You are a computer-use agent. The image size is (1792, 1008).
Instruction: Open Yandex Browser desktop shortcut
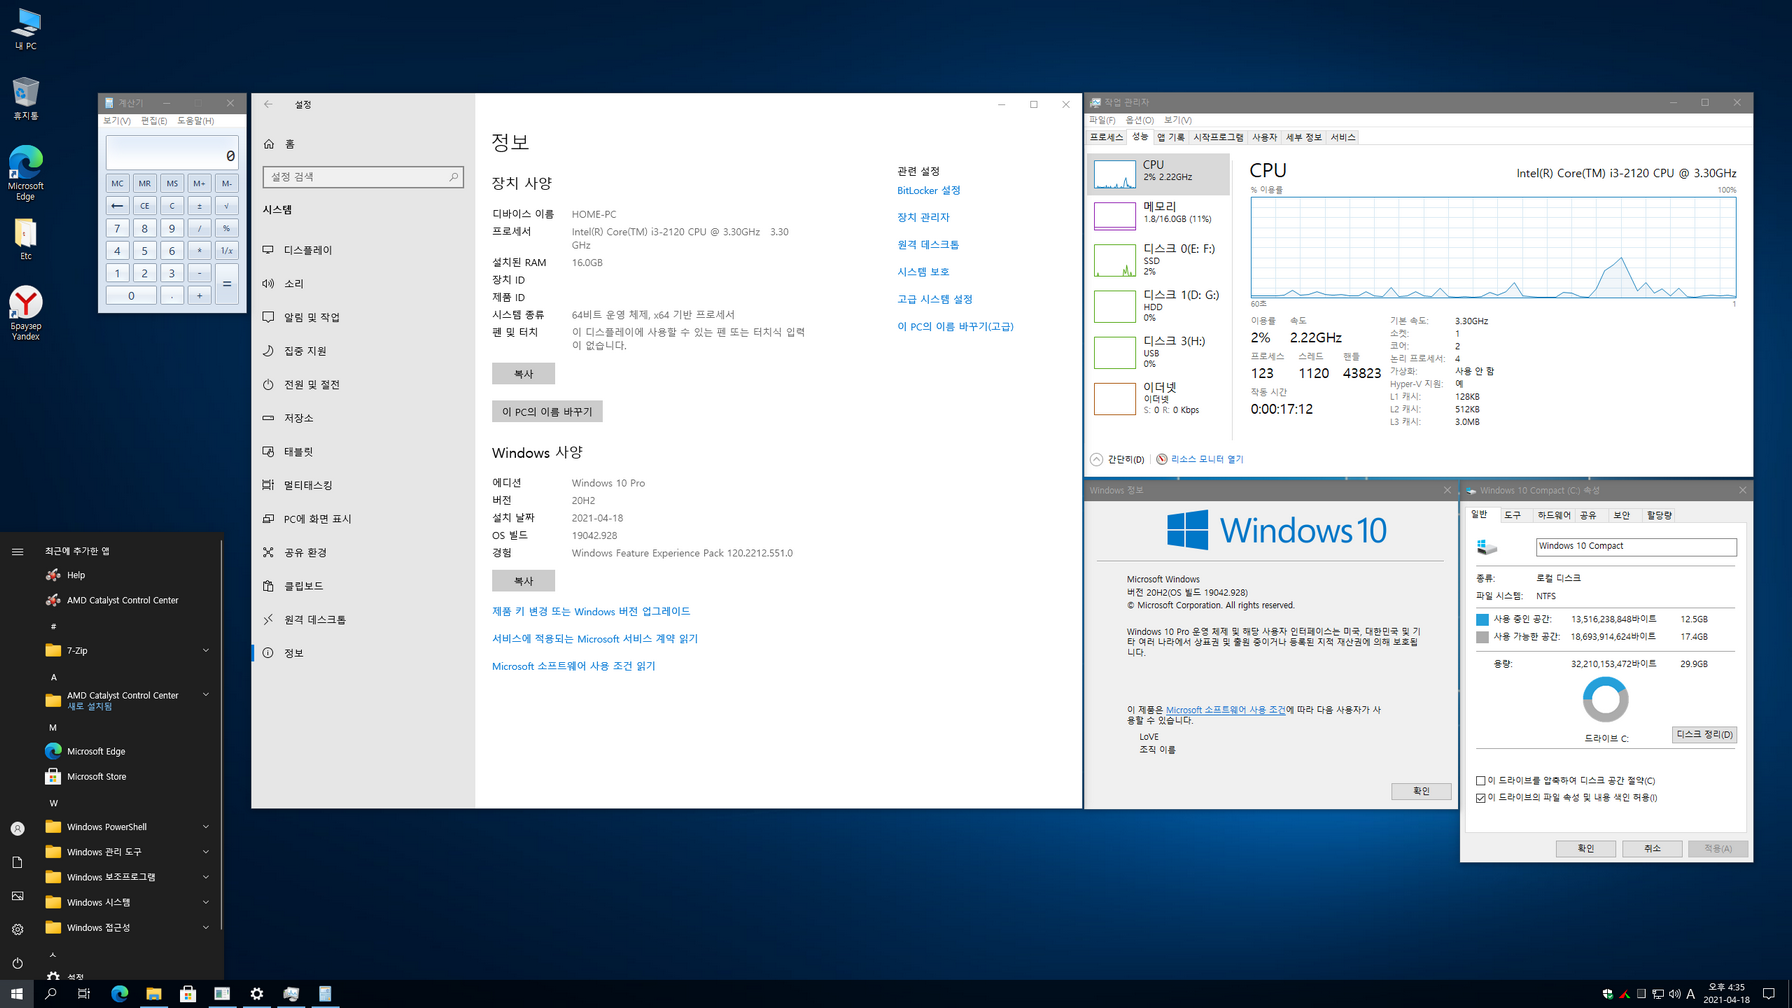[x=26, y=313]
